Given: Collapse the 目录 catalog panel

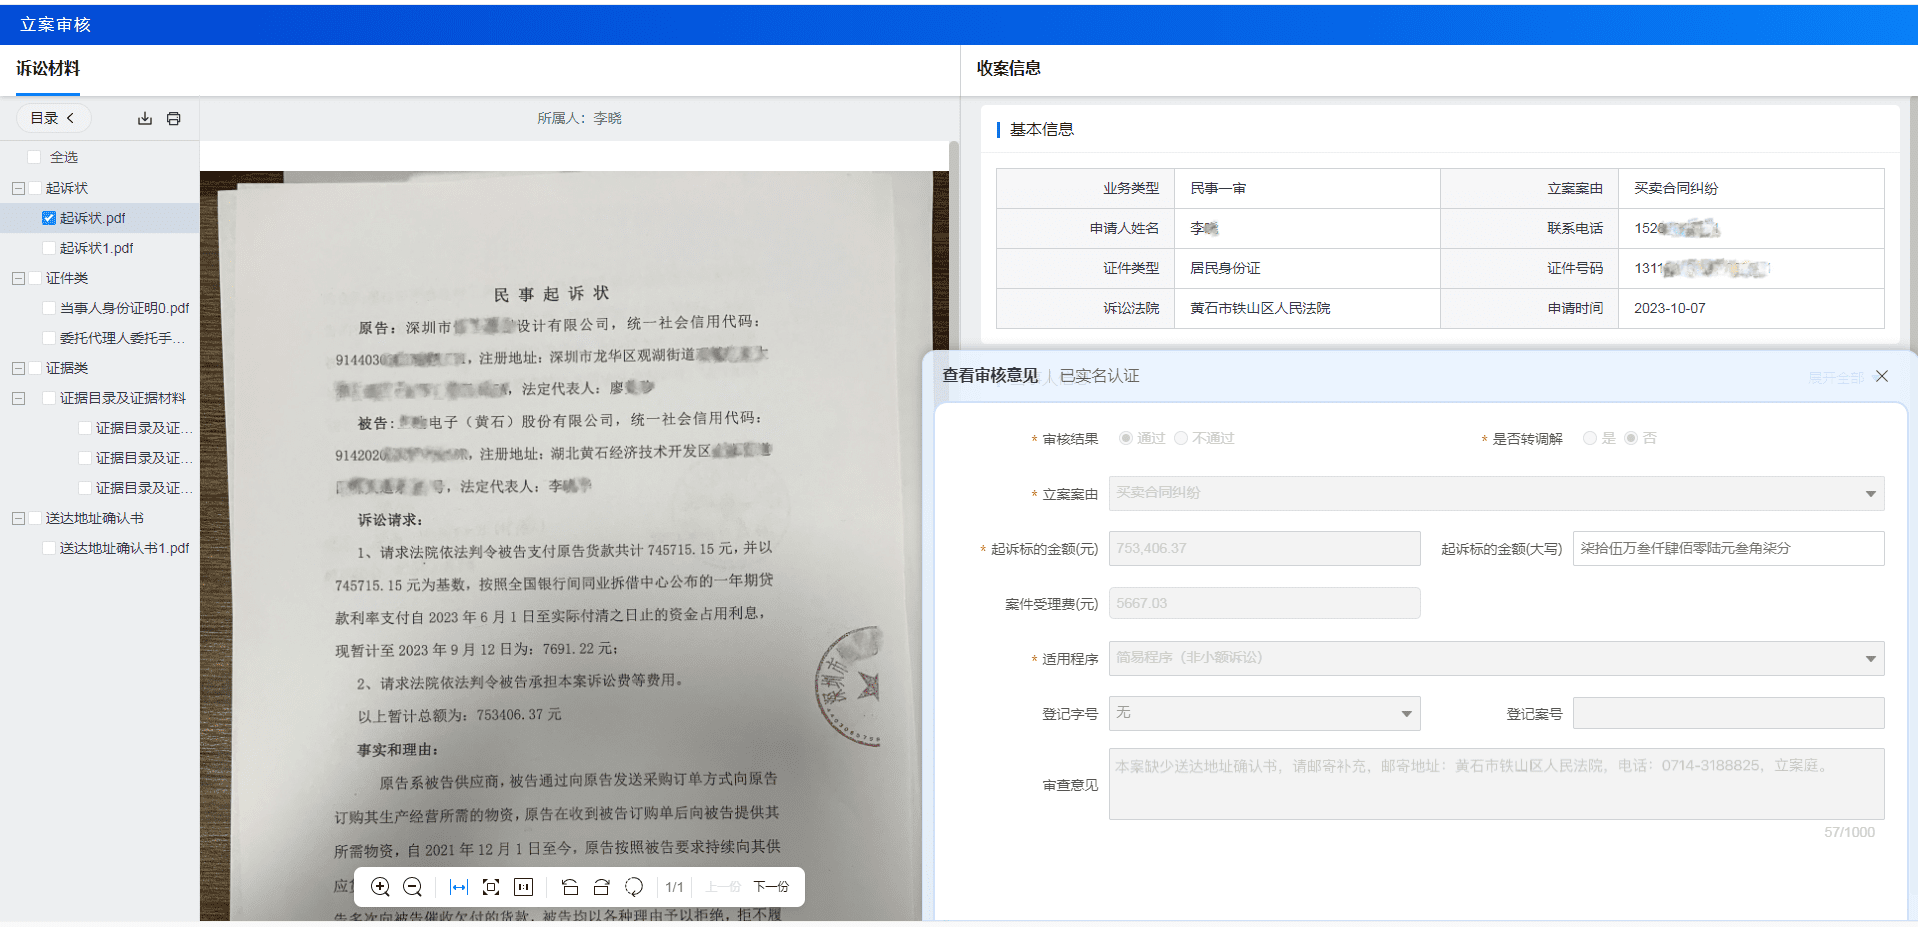Looking at the screenshot, I should coord(54,118).
